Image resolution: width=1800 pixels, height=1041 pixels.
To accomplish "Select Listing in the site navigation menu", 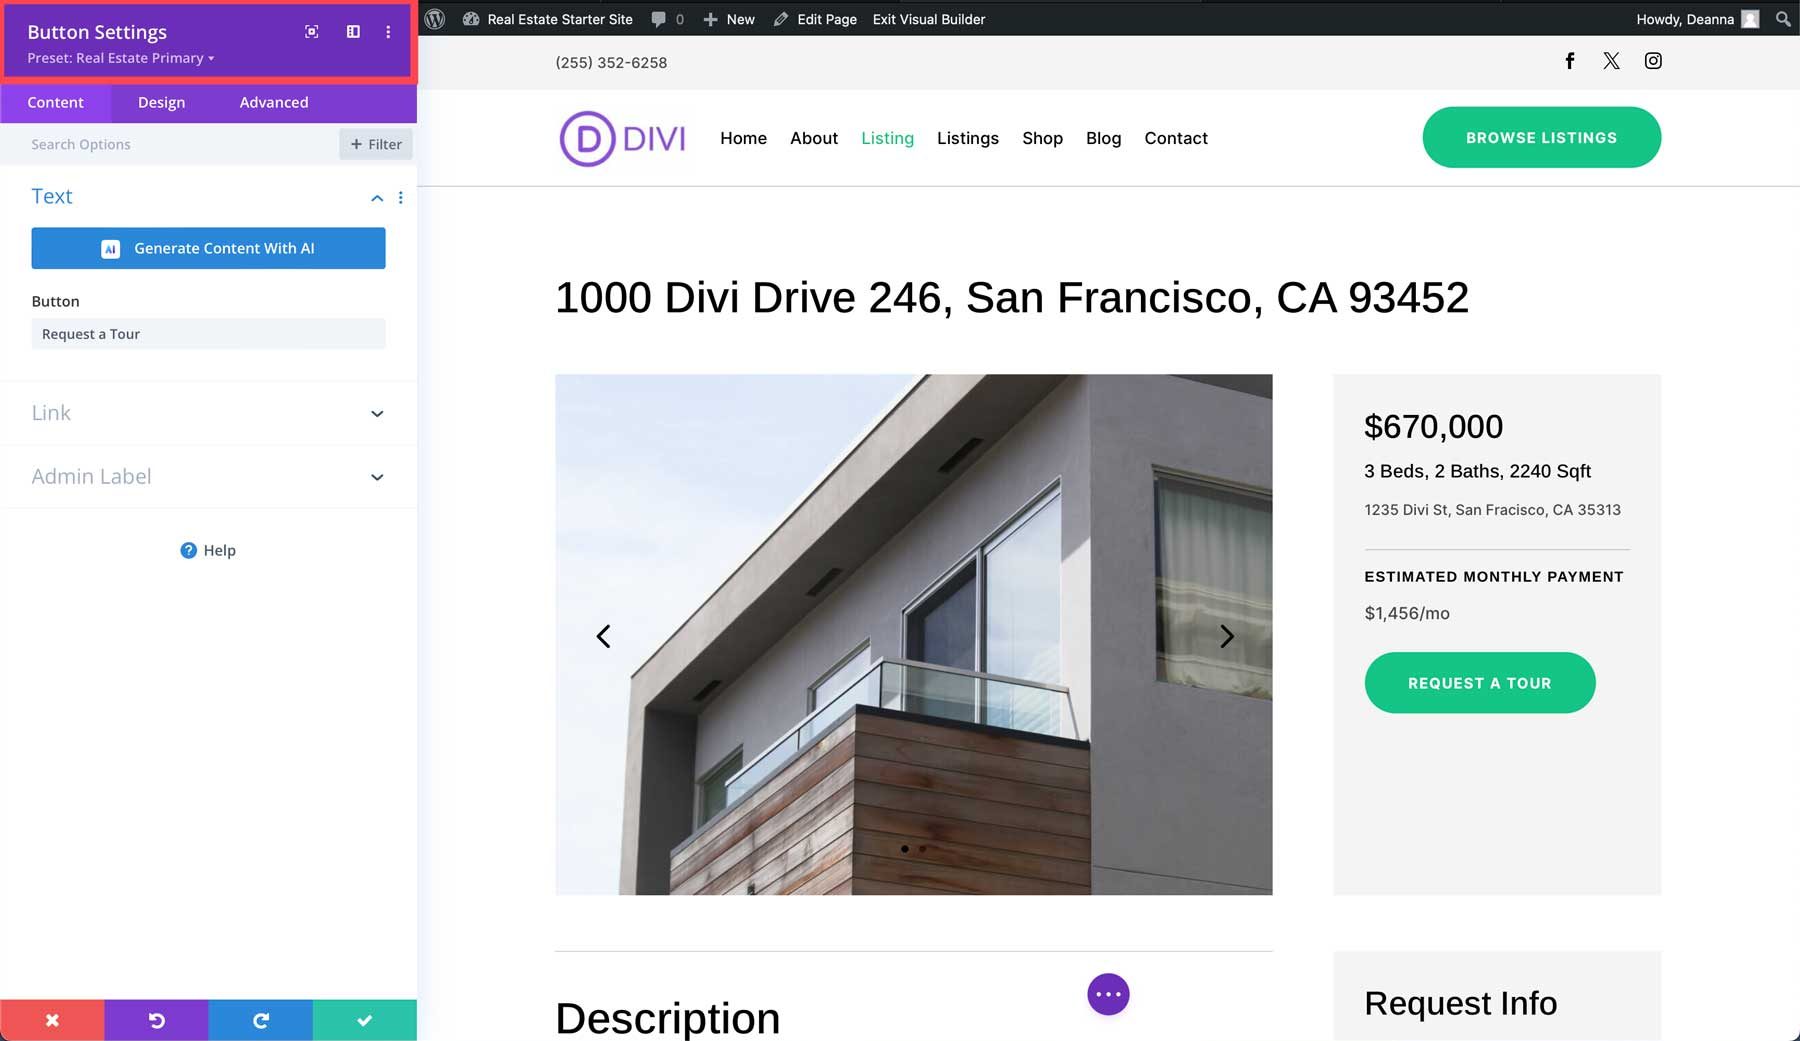I will (x=887, y=138).
